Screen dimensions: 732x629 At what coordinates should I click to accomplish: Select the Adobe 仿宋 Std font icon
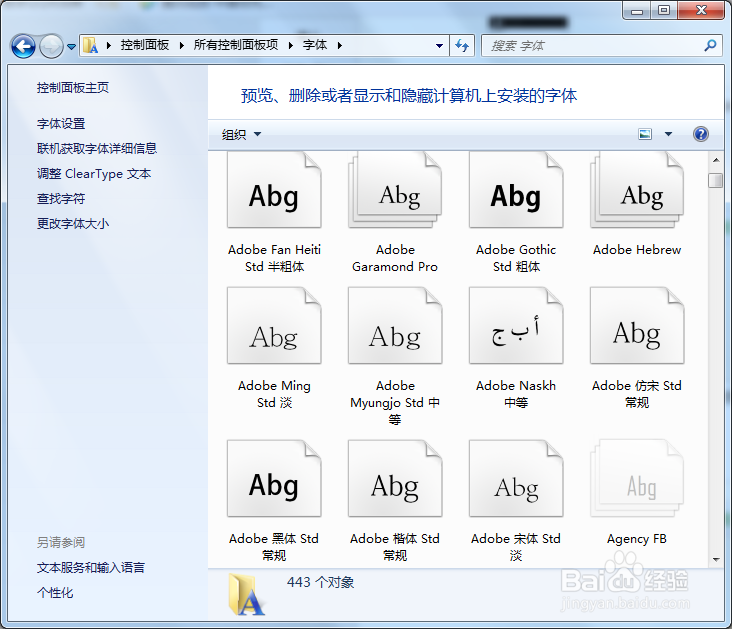(637, 325)
